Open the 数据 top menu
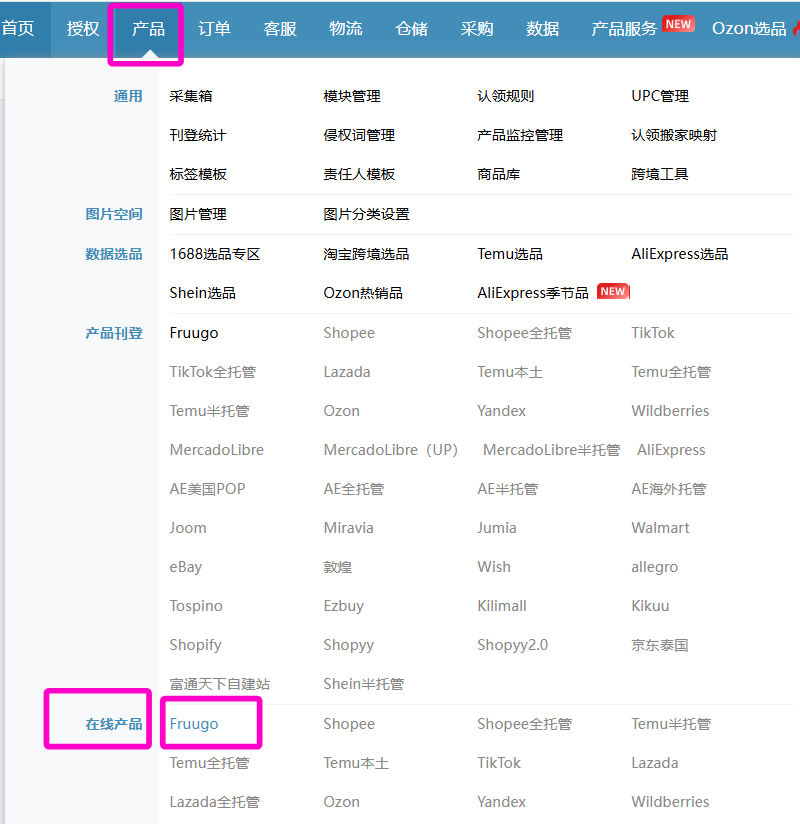The image size is (800, 824). [x=542, y=28]
